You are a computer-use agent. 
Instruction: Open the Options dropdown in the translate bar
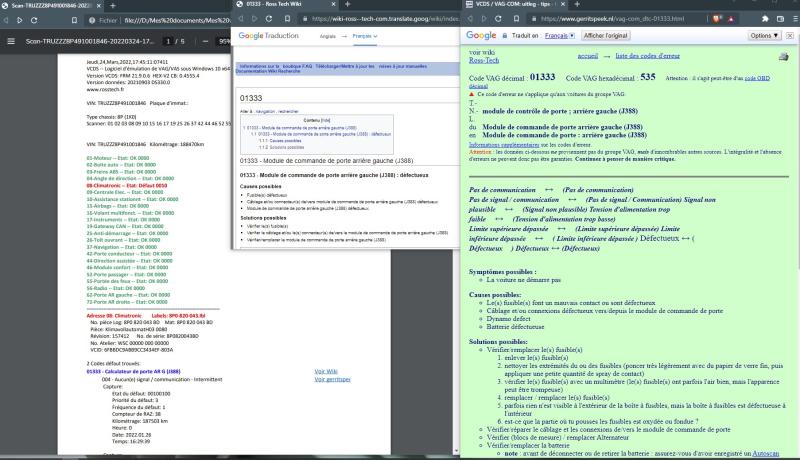click(764, 36)
